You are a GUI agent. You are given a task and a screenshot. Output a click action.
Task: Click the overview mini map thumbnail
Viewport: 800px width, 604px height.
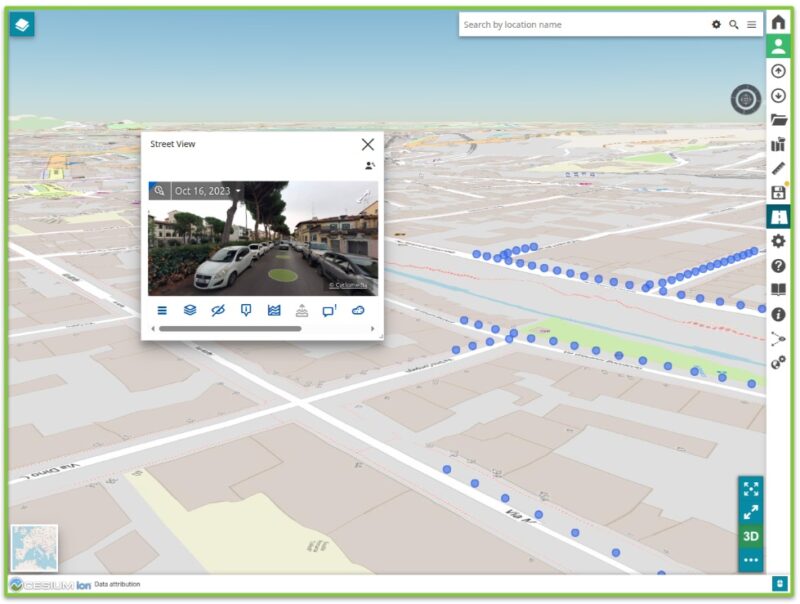pyautogui.click(x=34, y=548)
